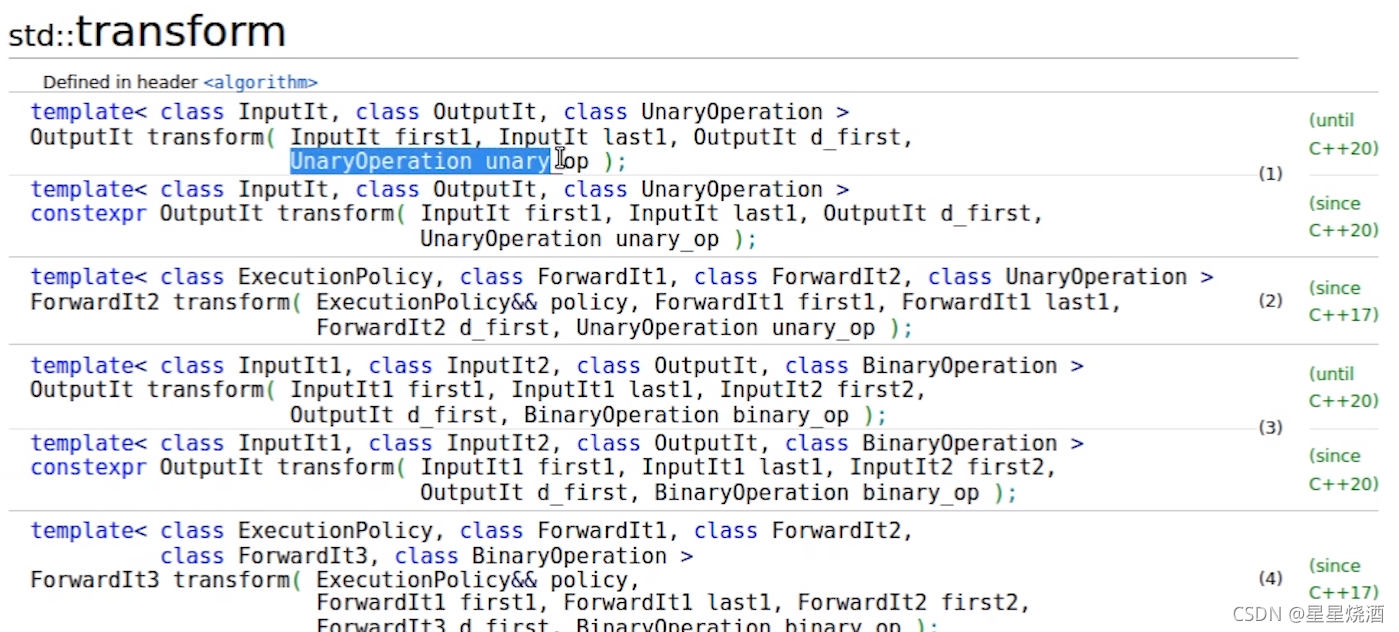Open the <algorithm> header link
Screen dimensions: 1399x632
click(x=261, y=82)
